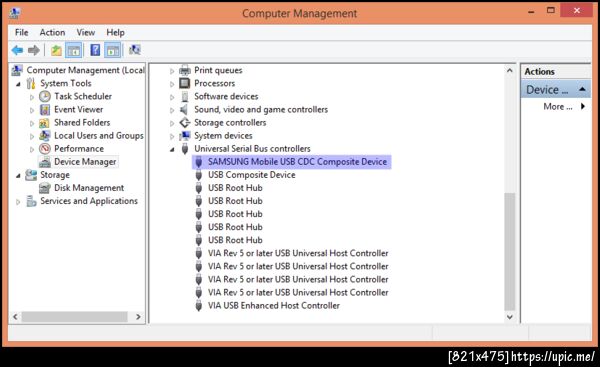Click the System Tools wrench icon
The image size is (600, 367).
(31, 83)
